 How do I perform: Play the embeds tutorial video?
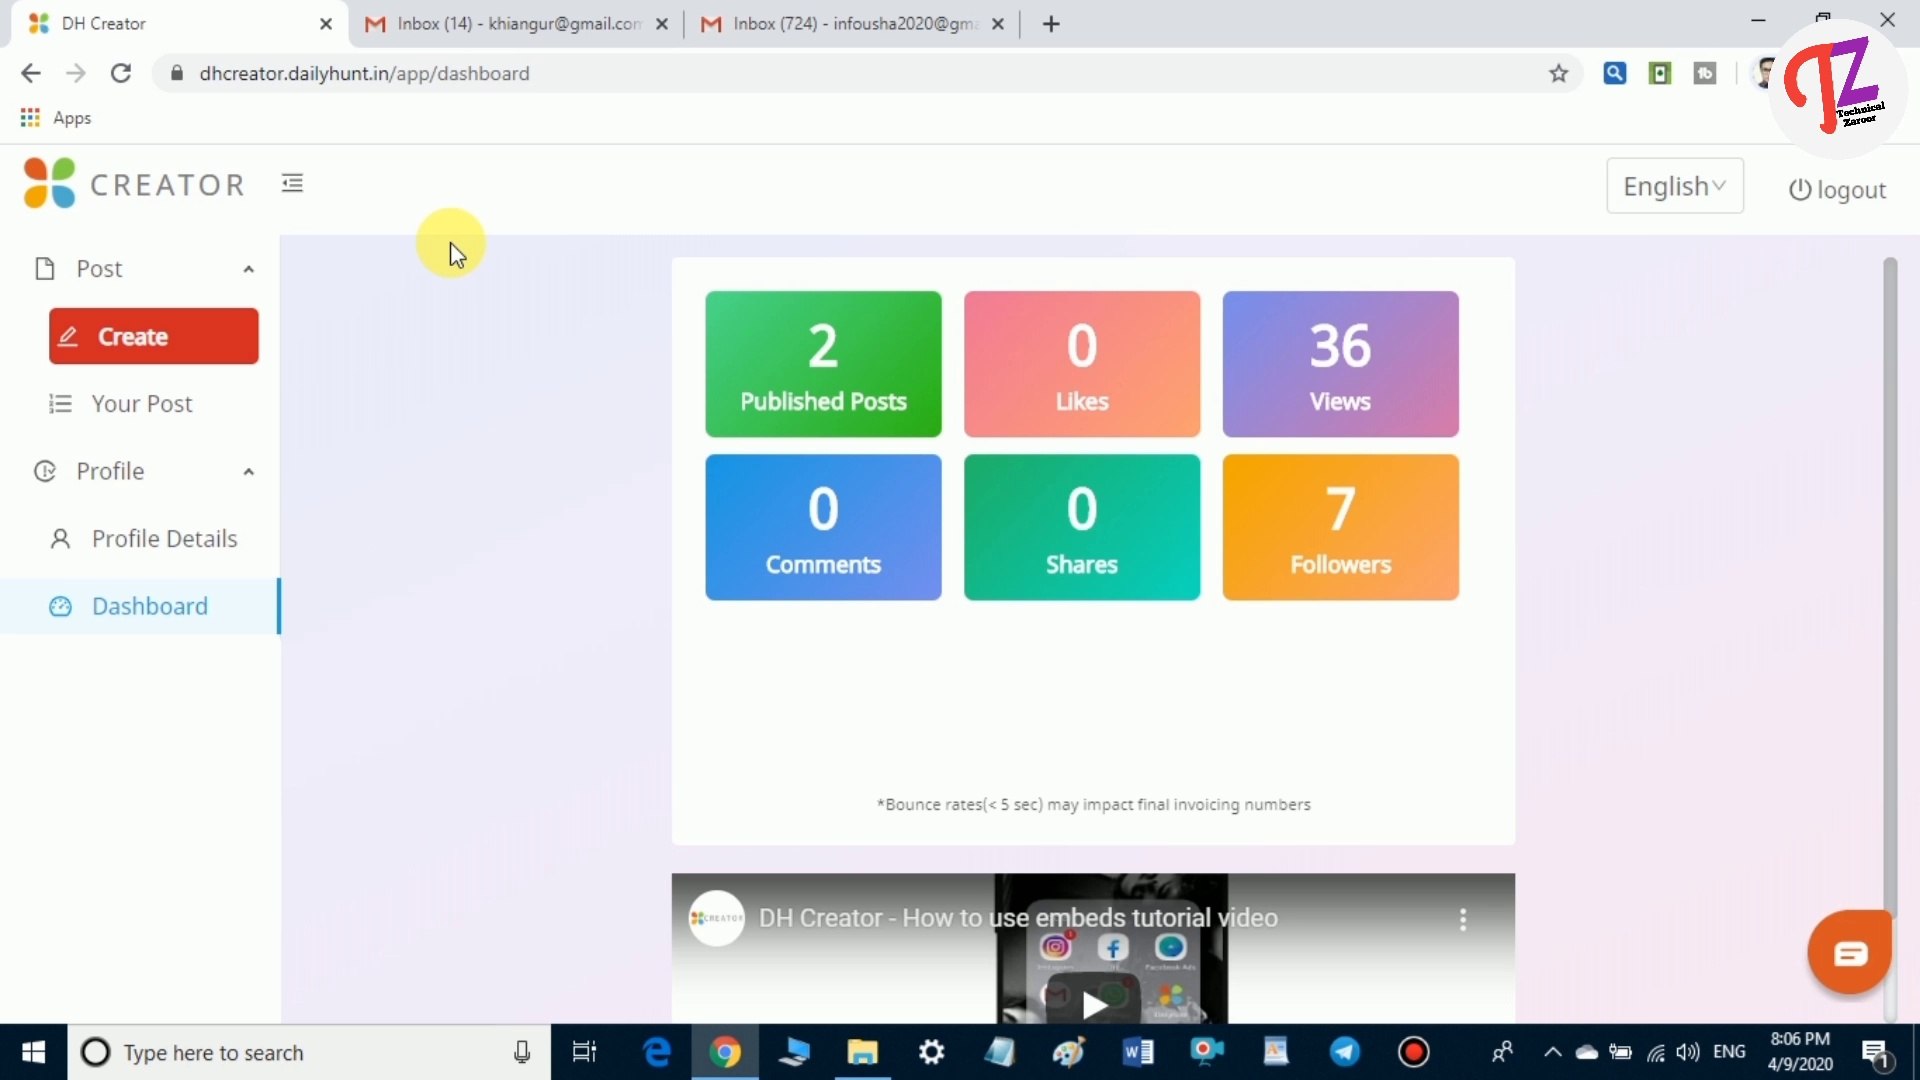click(1094, 1004)
